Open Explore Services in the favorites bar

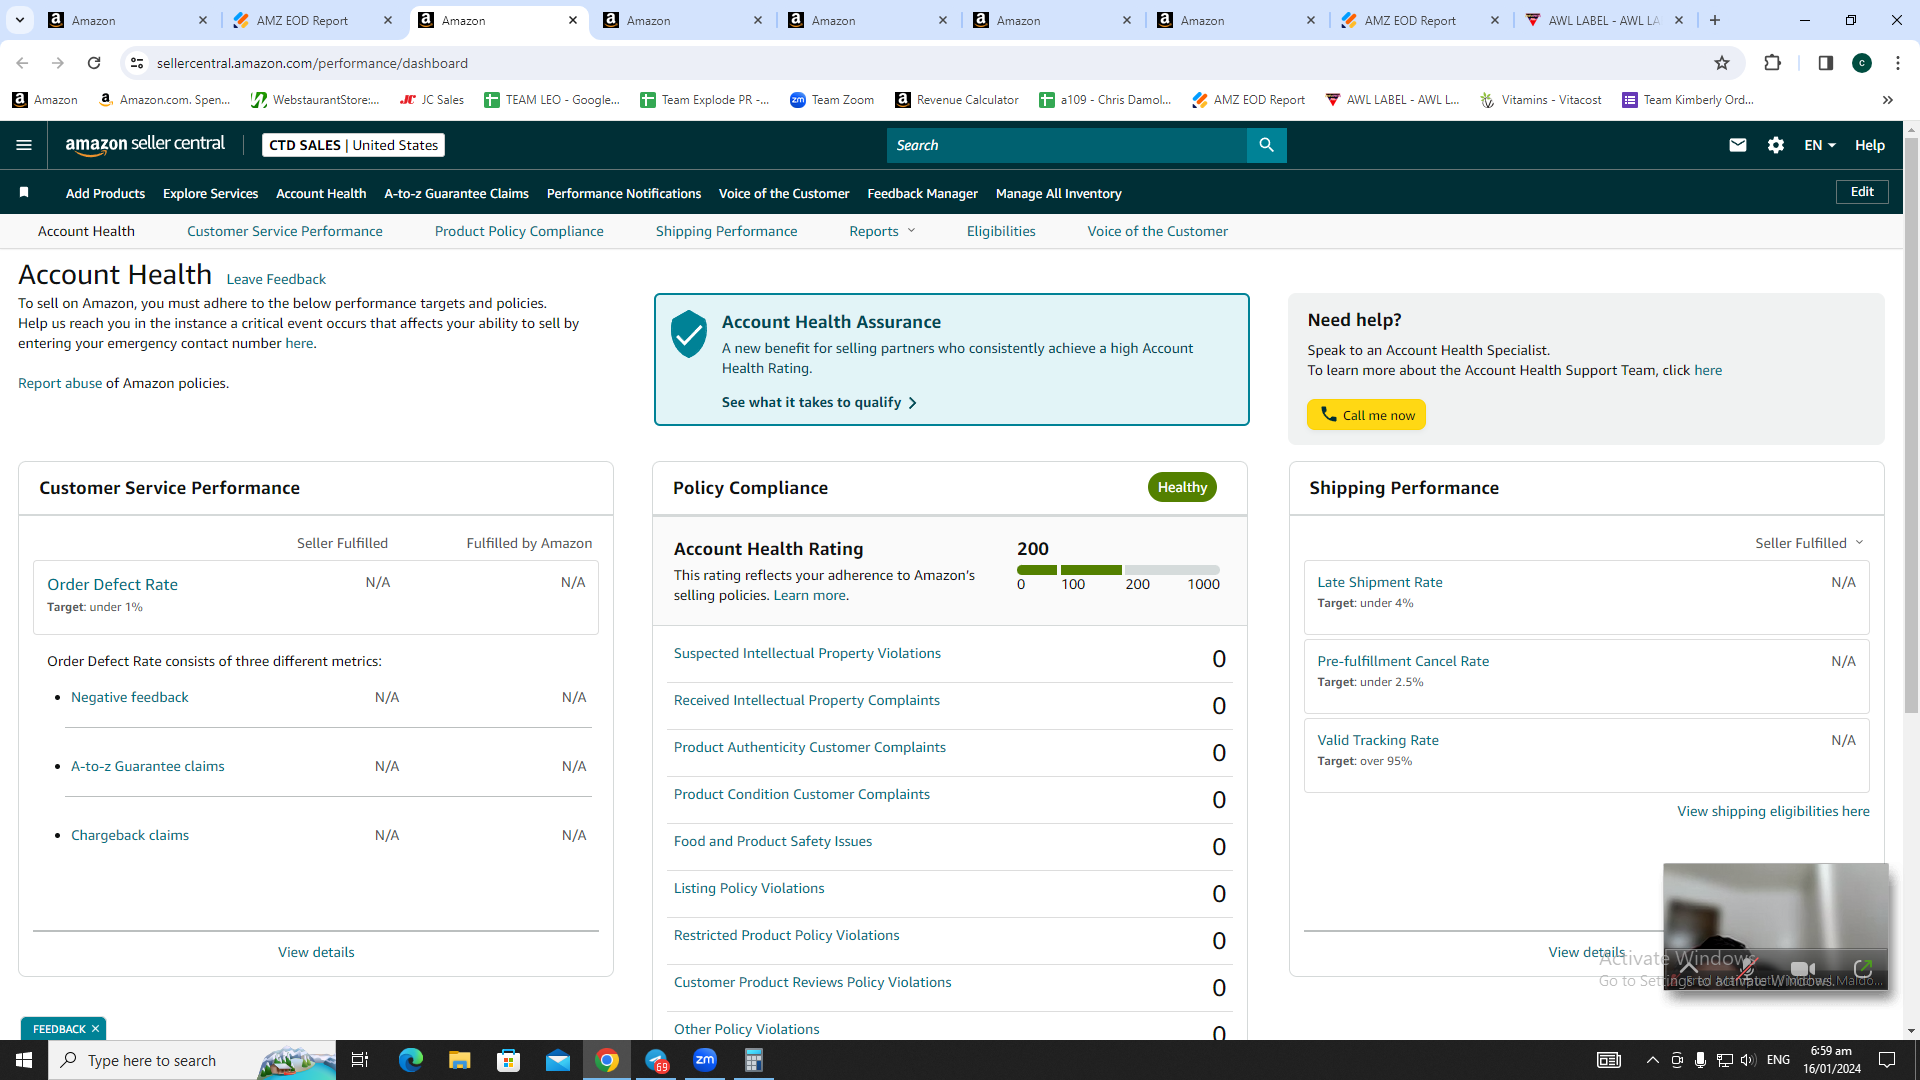[210, 193]
